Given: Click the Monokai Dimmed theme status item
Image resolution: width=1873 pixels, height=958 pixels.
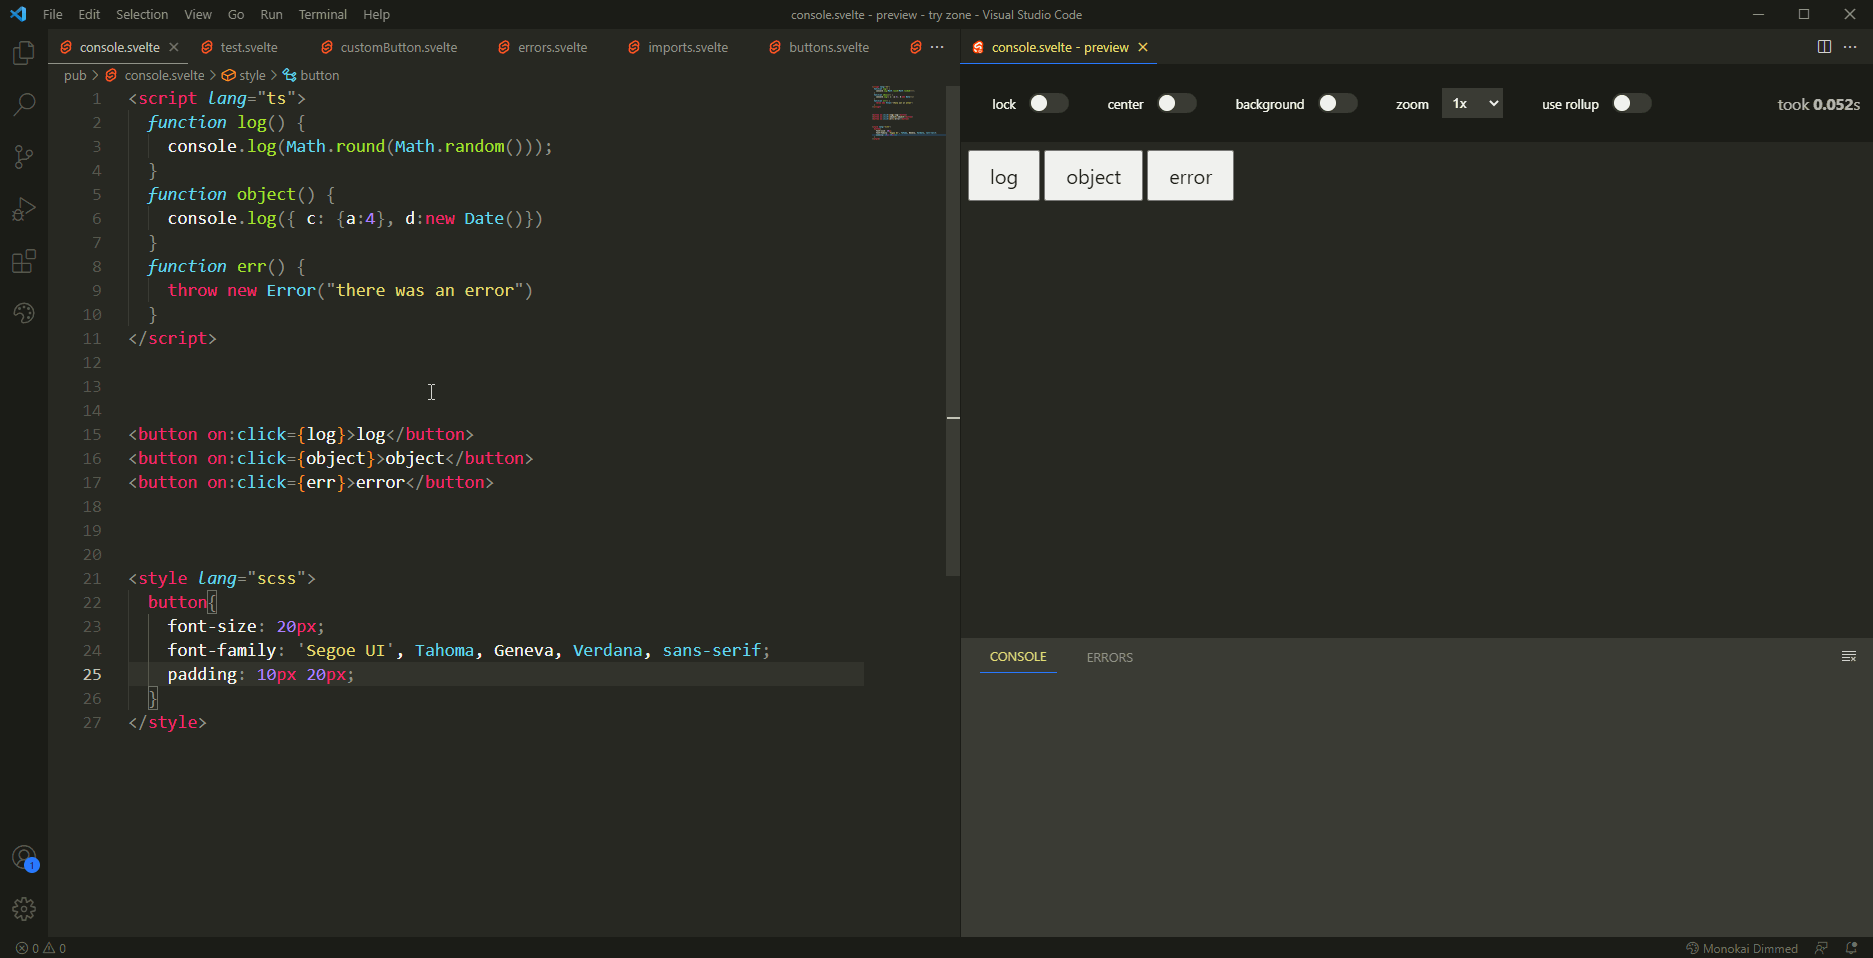Looking at the screenshot, I should (1741, 948).
